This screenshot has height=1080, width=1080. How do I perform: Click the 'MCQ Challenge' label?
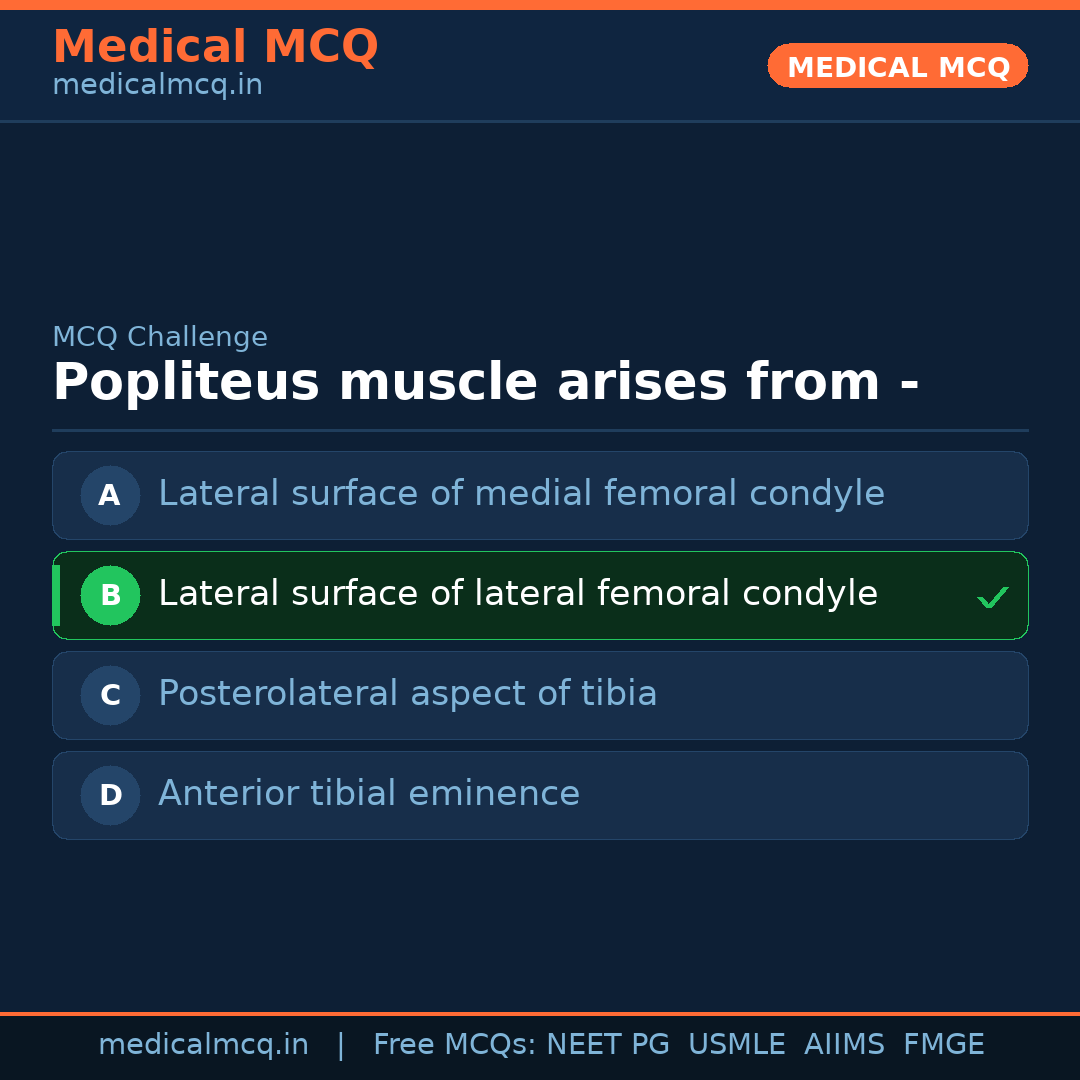[x=160, y=337]
